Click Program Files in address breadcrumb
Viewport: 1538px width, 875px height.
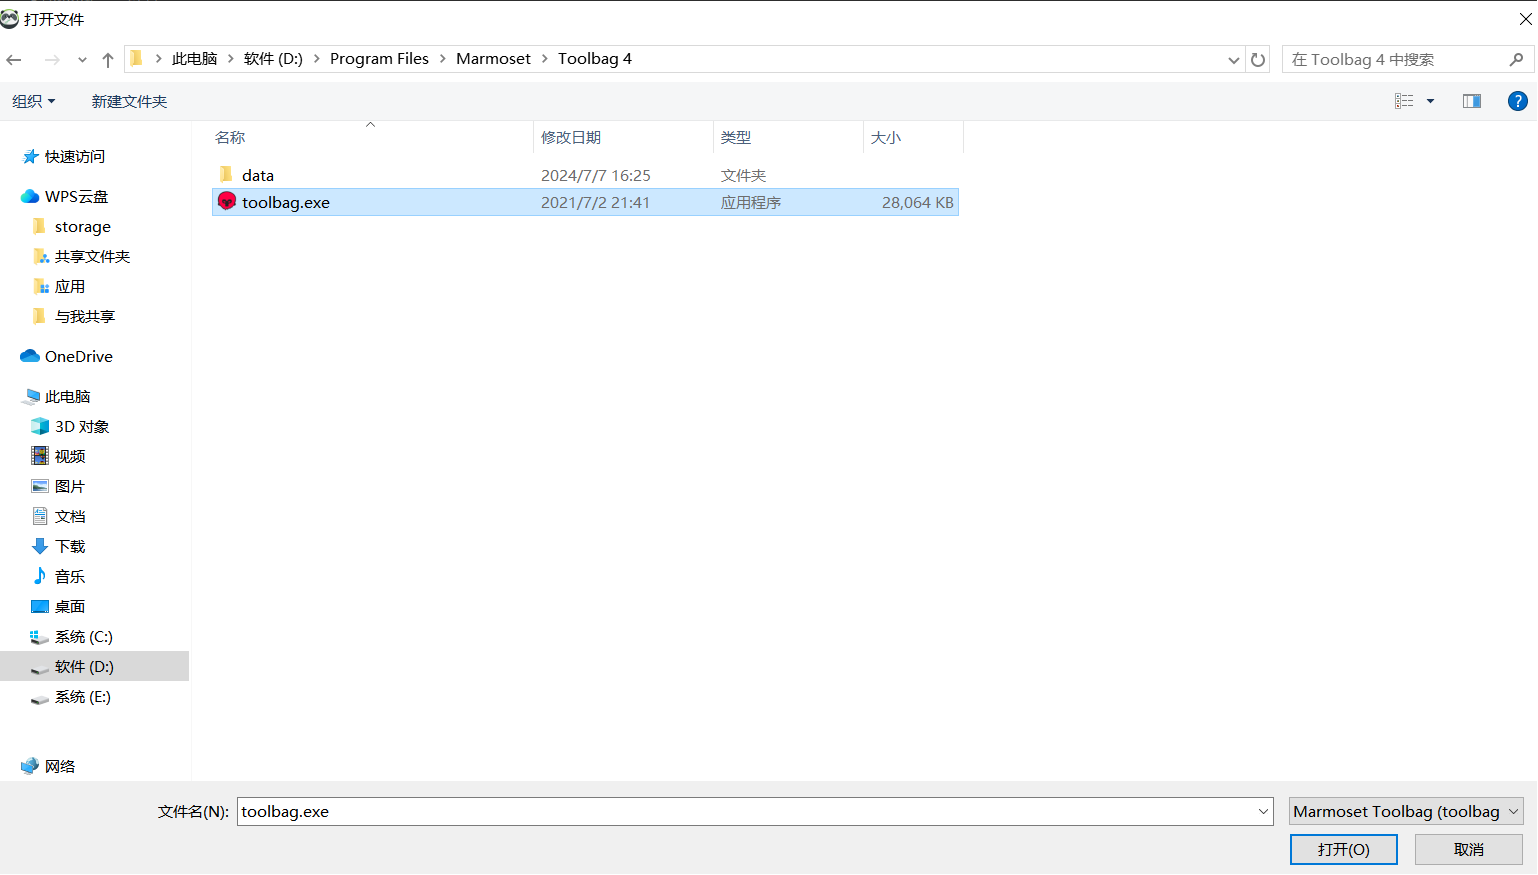click(x=379, y=59)
